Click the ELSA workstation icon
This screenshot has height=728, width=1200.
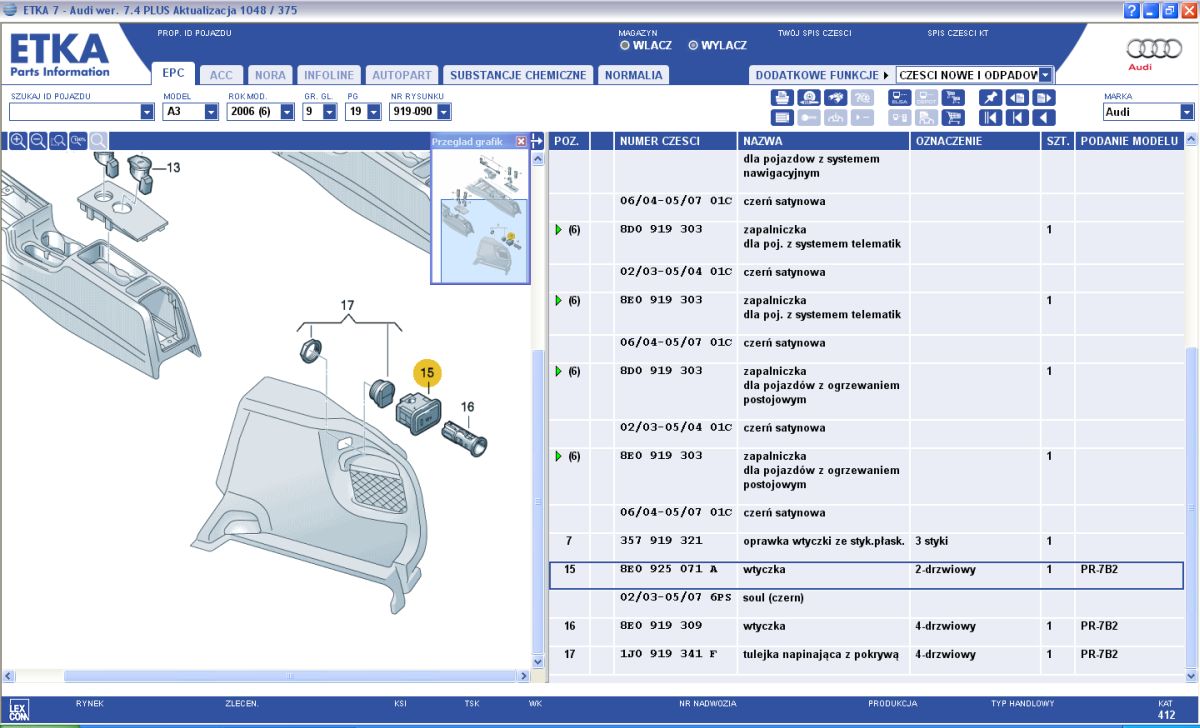click(899, 98)
